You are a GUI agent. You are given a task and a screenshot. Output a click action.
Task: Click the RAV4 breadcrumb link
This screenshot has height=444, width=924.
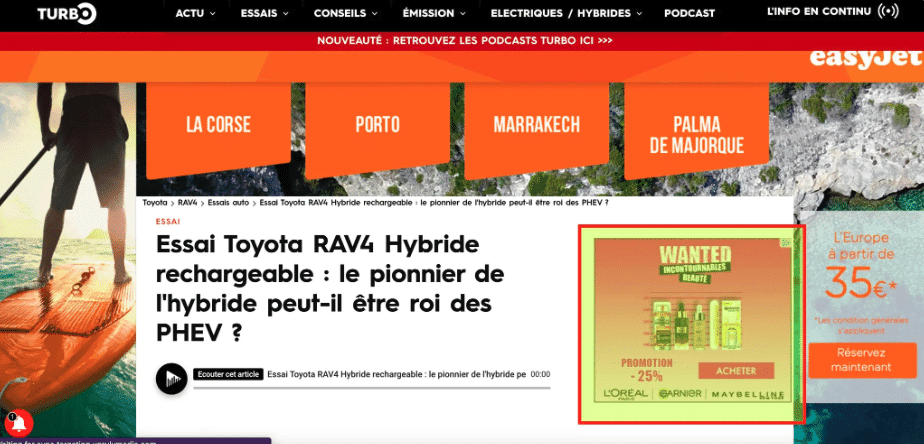(x=187, y=202)
